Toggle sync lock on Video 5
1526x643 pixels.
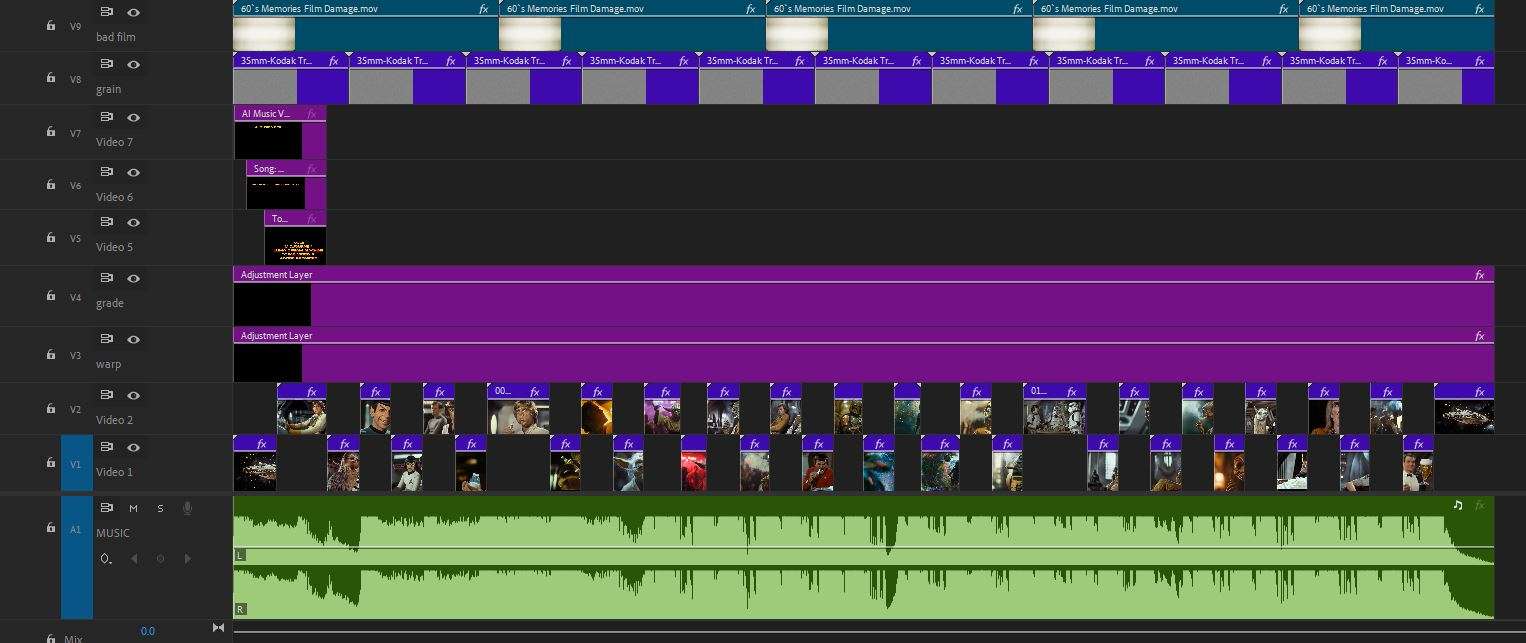coord(107,222)
